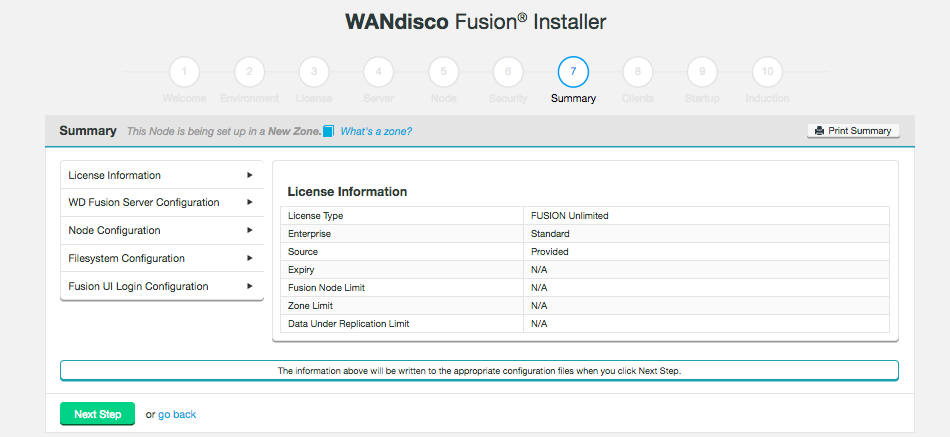Viewport: 950px width, 437px height.
Task: Click step 4 Server circle
Action: 379,72
